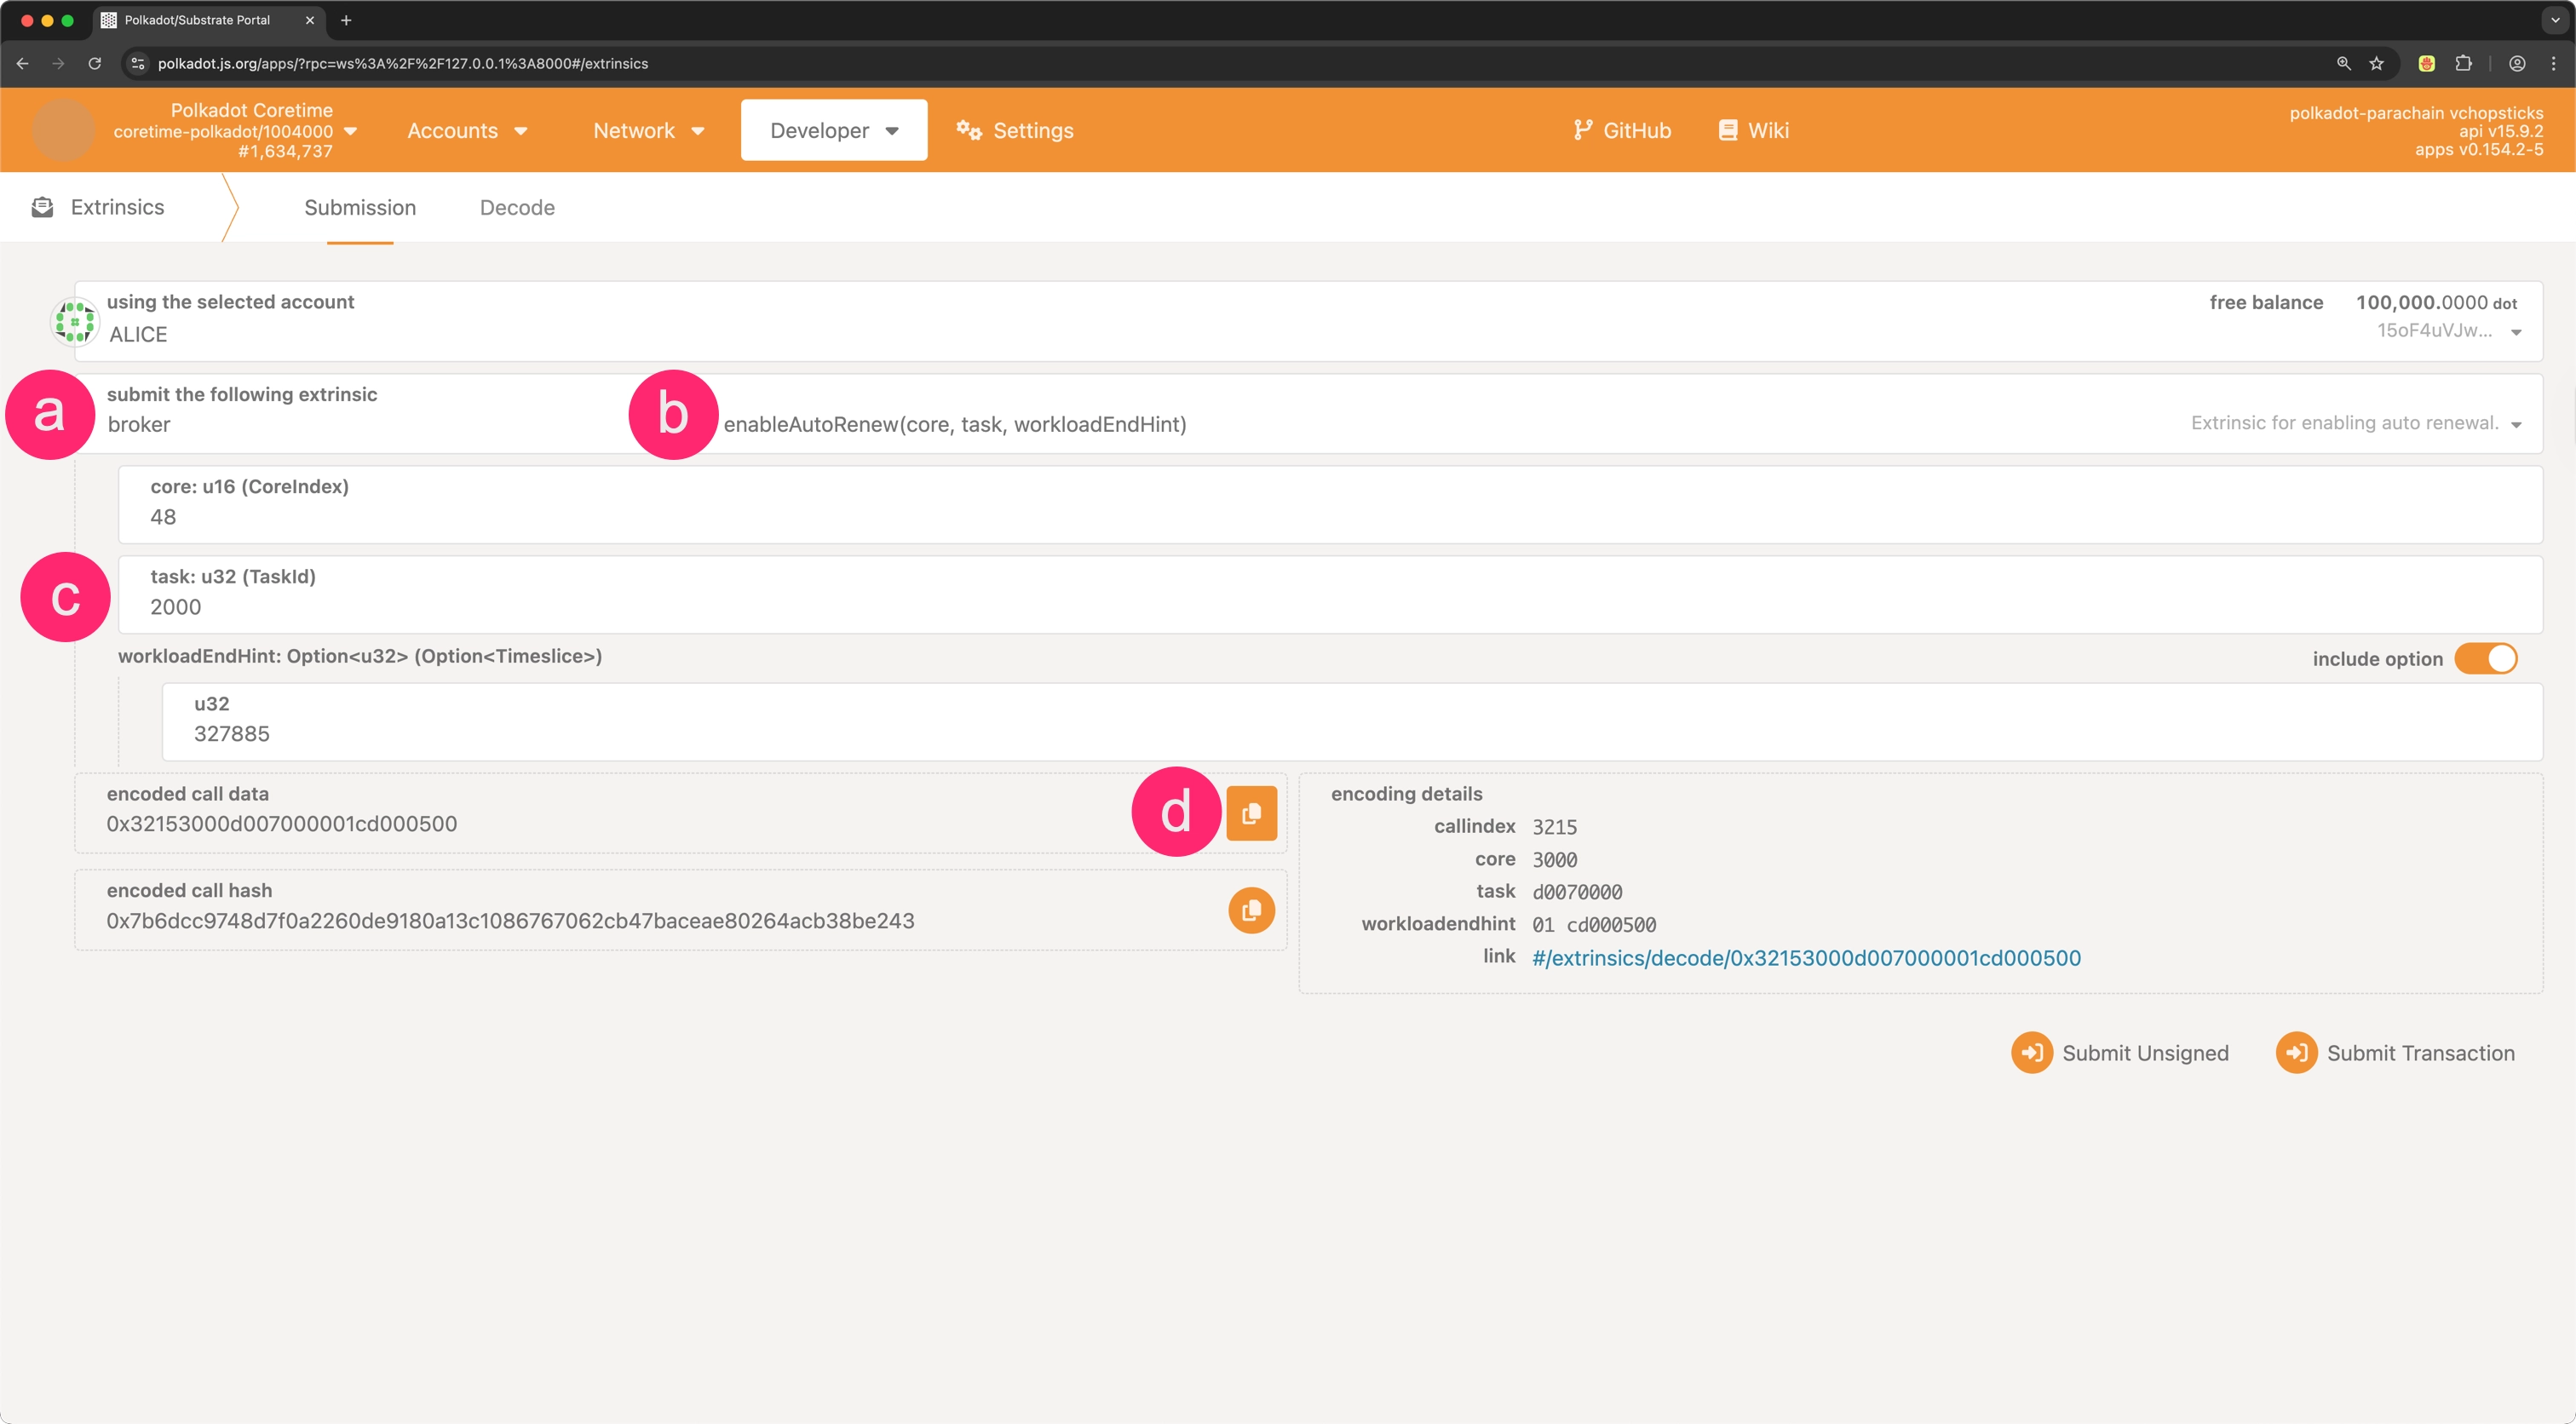Click the browser address bar URL
The height and width of the screenshot is (1424, 2576).
click(403, 63)
